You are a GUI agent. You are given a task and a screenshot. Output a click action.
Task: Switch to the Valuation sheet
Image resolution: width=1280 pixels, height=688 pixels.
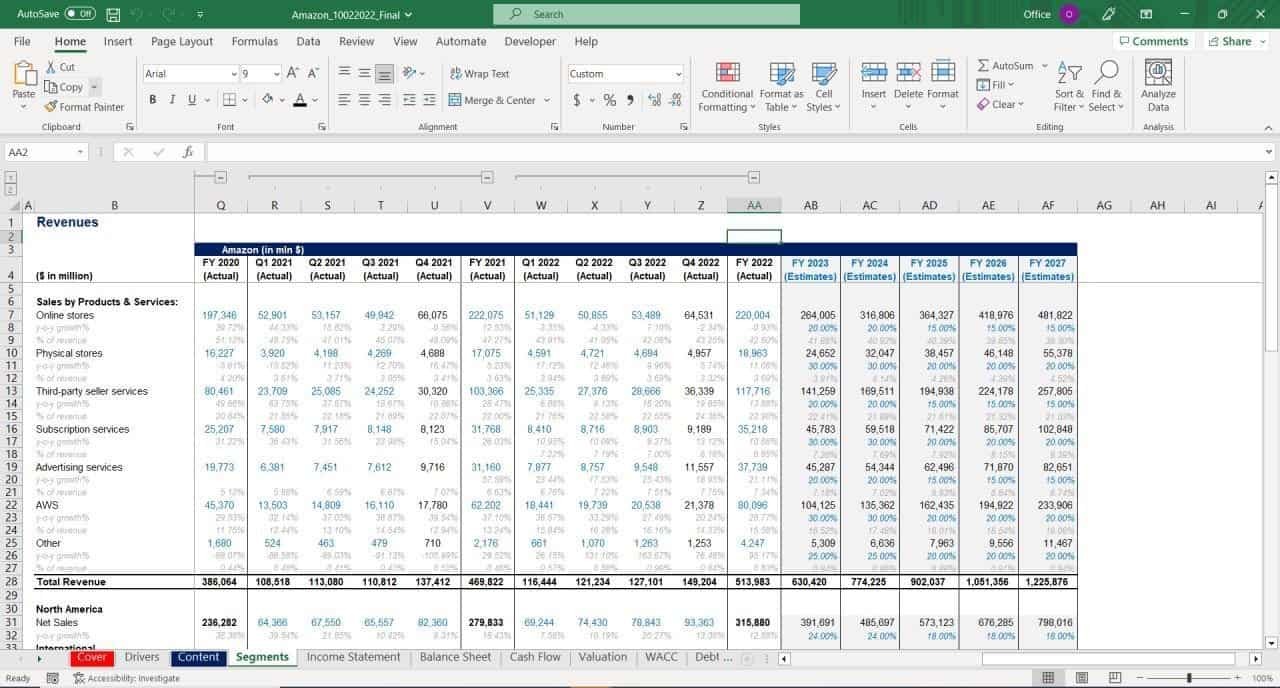point(603,657)
